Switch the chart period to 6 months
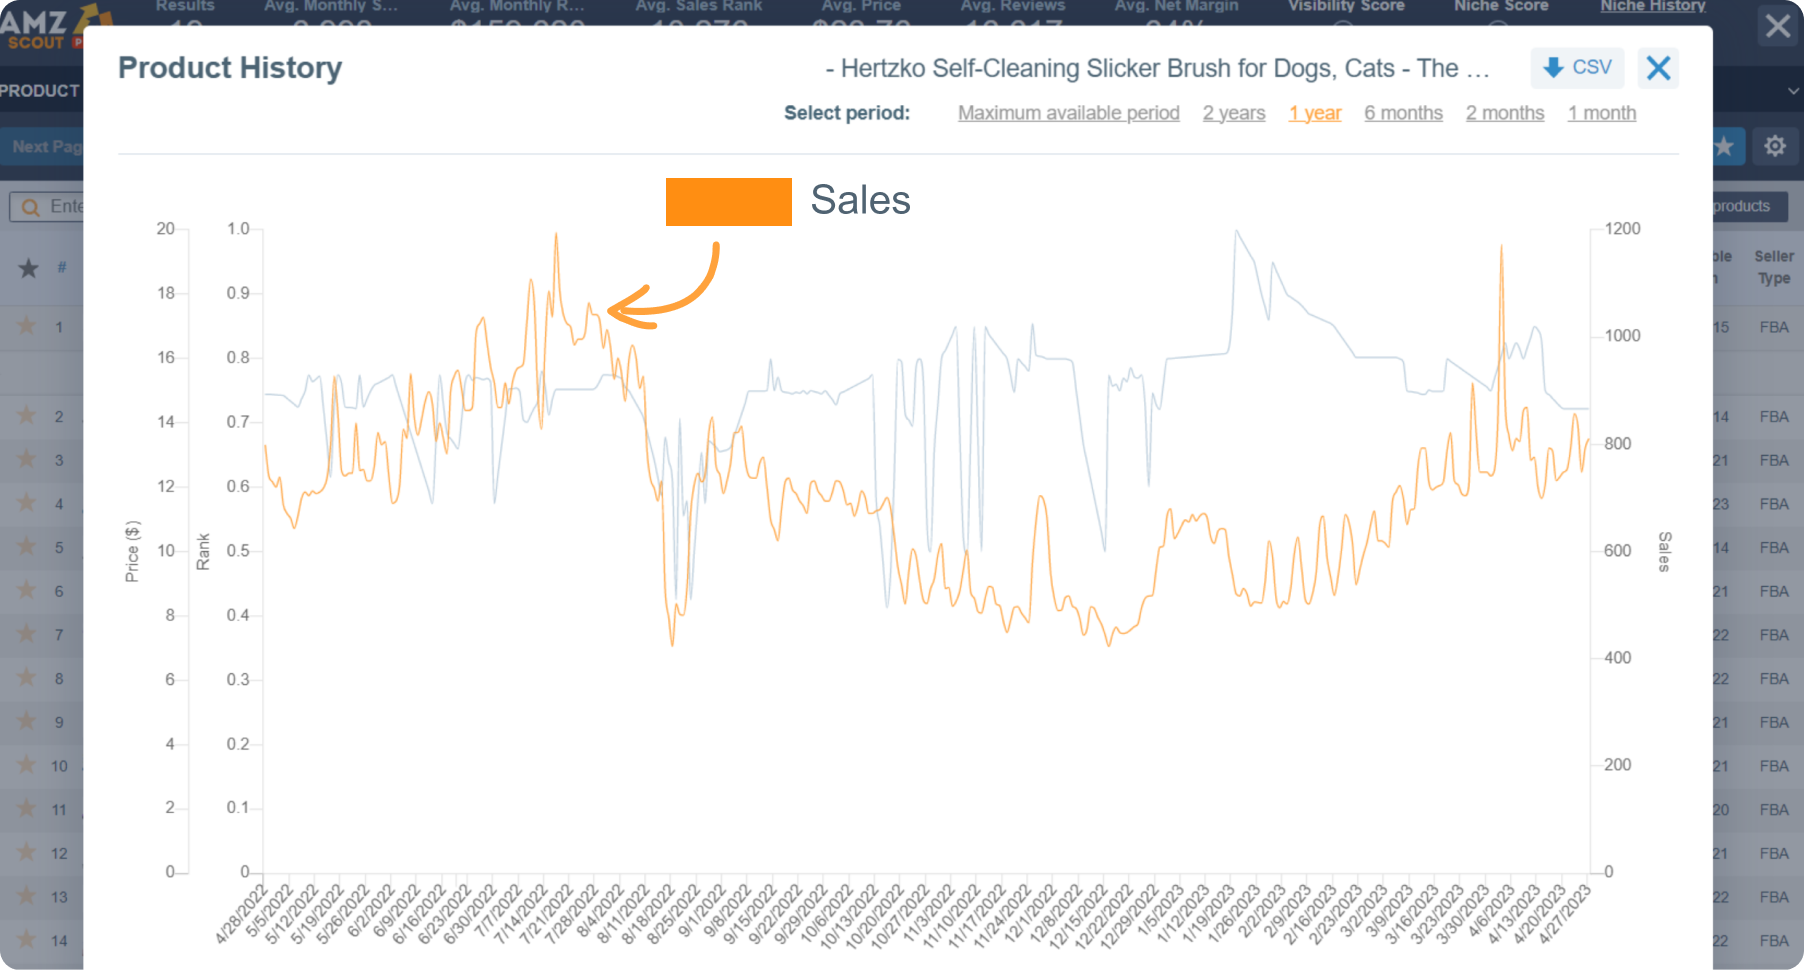 [x=1403, y=113]
